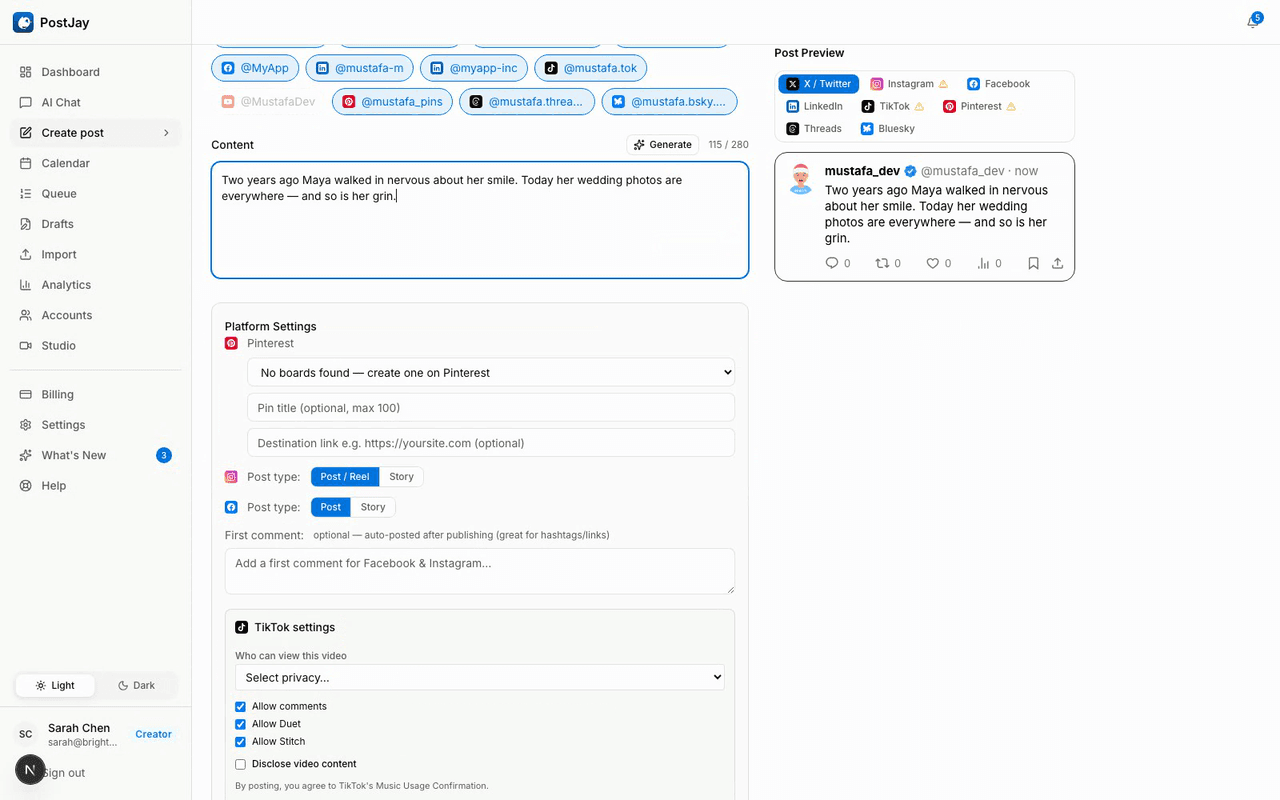Select Instagram Story post type
Viewport: 1280px width, 800px height.
[401, 477]
